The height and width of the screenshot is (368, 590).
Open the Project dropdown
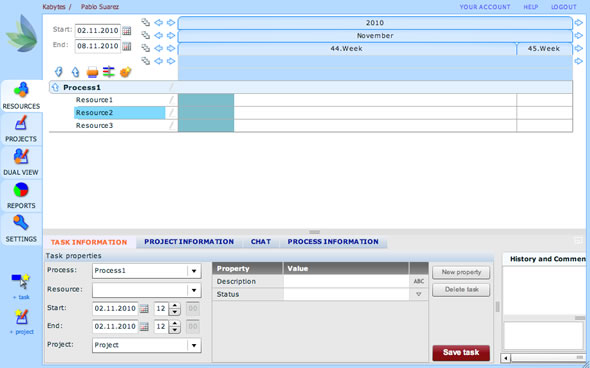[x=194, y=345]
